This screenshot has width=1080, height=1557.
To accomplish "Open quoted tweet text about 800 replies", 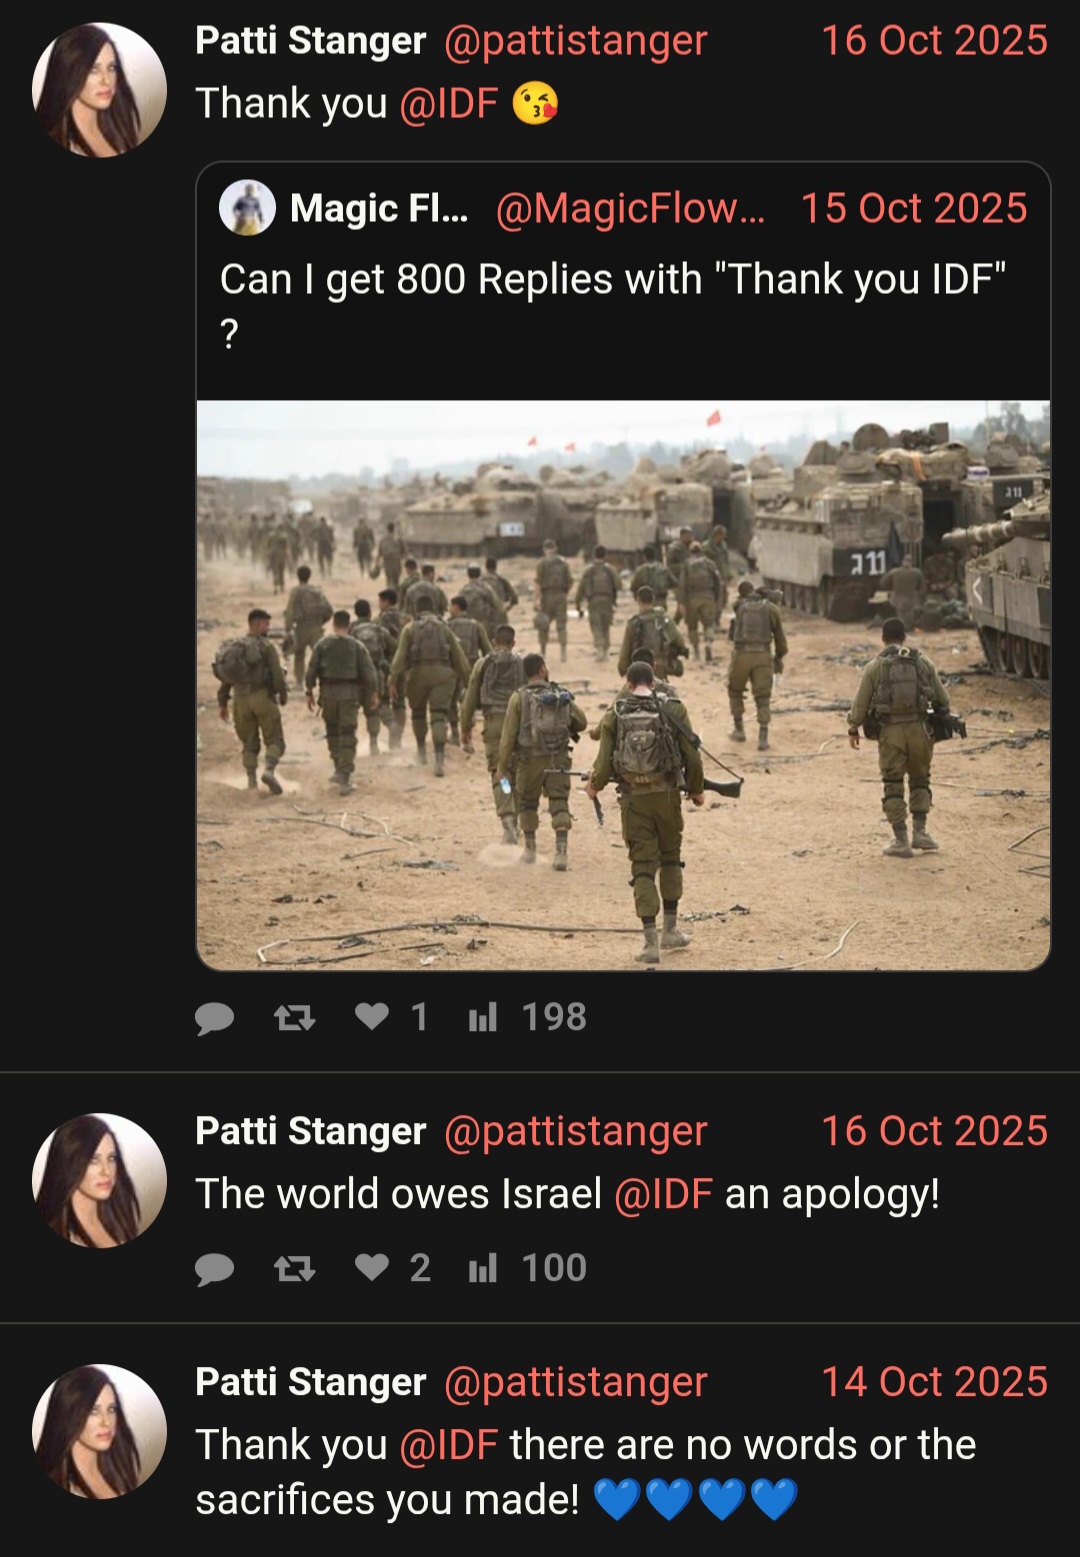I will (612, 305).
